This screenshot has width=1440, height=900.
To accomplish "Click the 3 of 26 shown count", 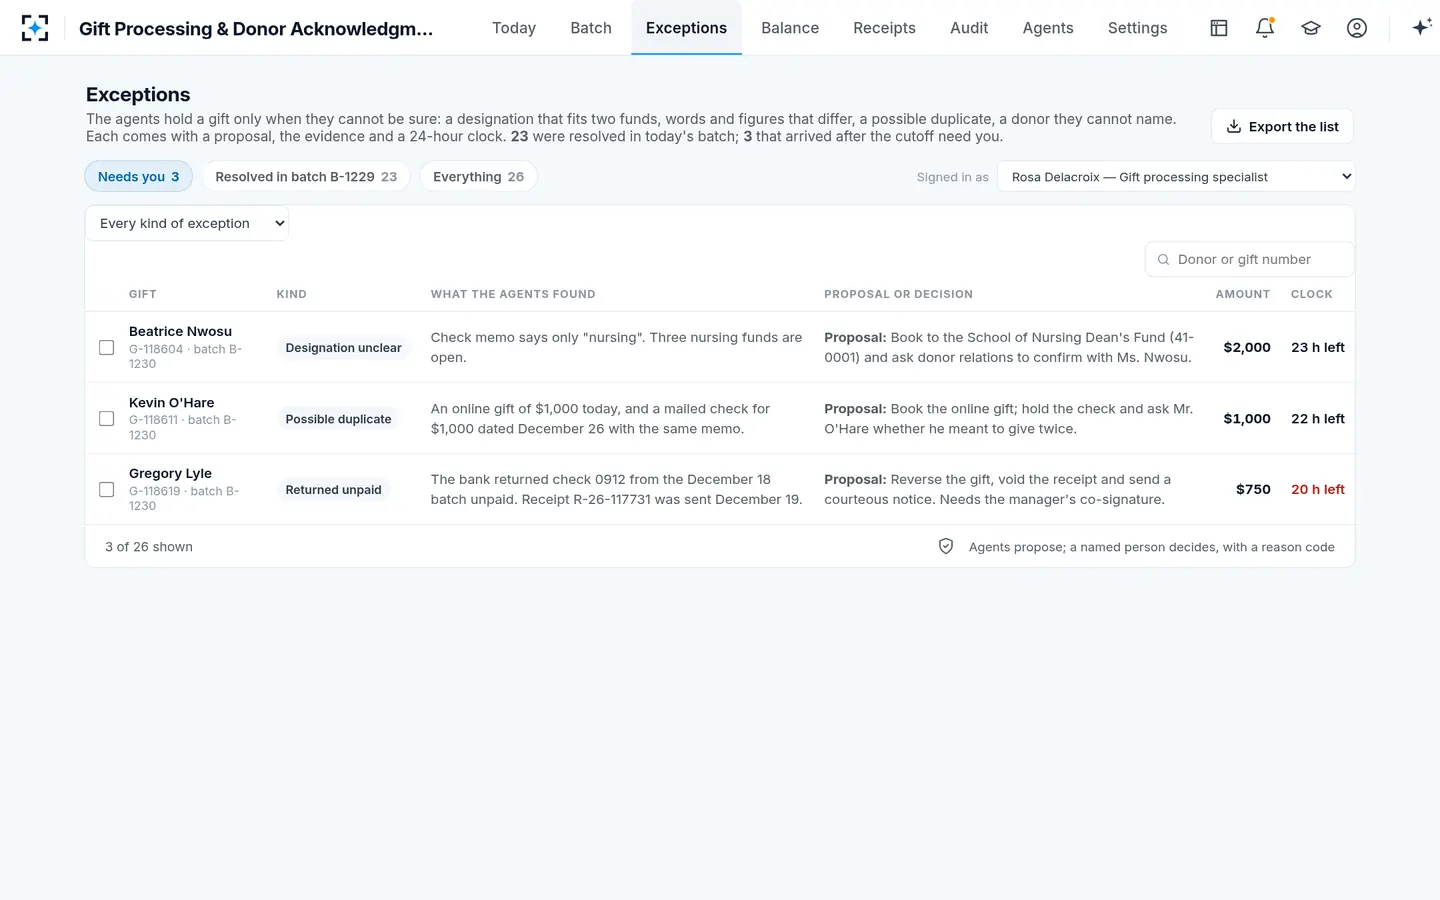I will click(x=149, y=547).
